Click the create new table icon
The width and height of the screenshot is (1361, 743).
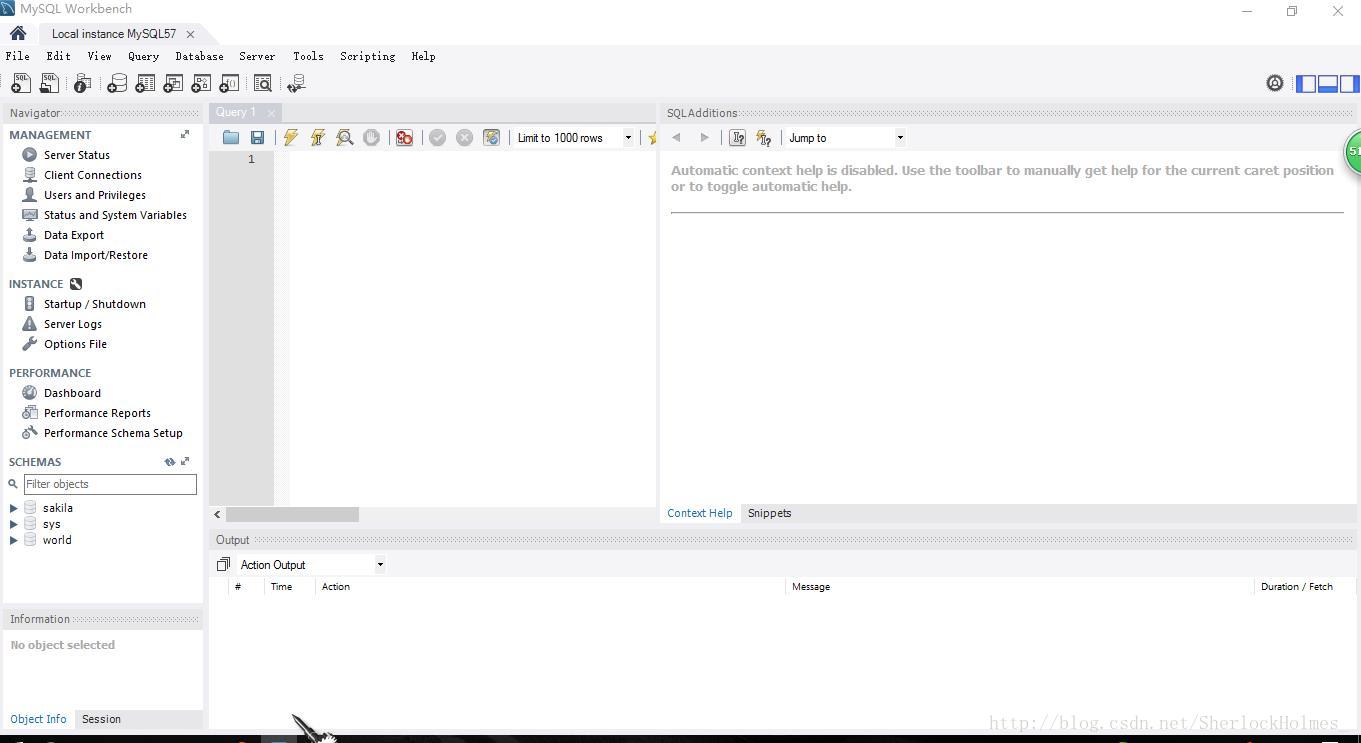tap(145, 84)
